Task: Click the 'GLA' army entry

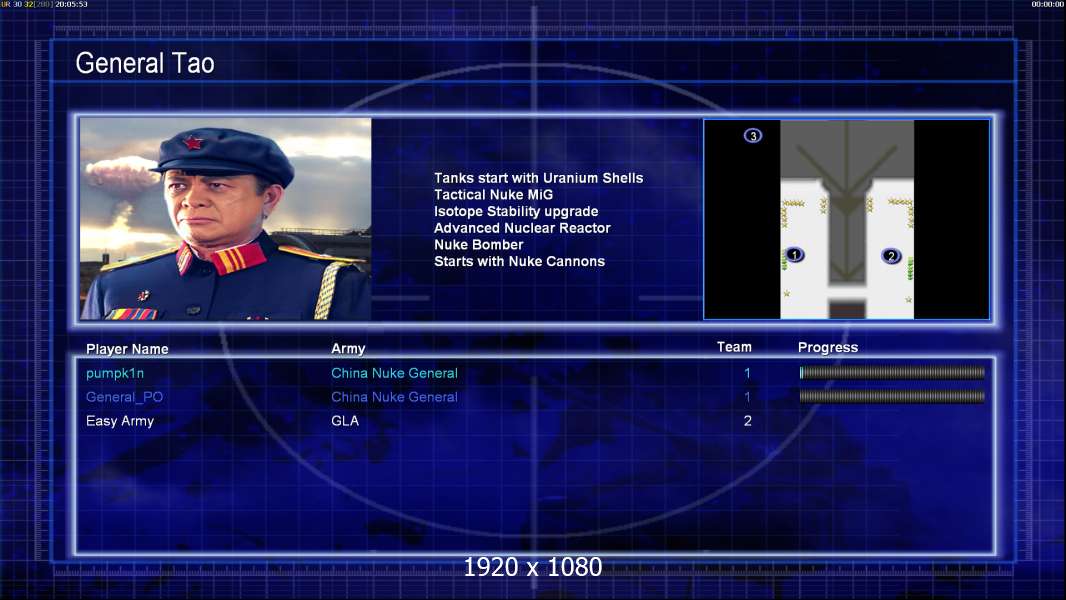Action: click(345, 421)
